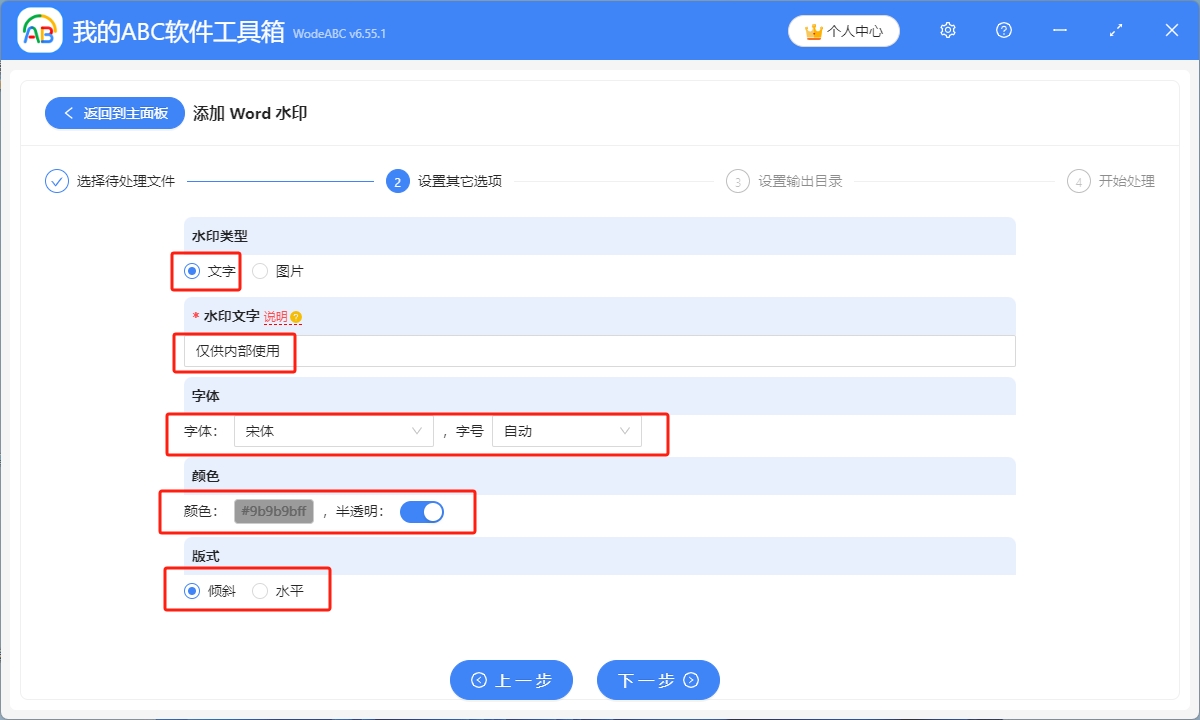Toggle off the 半透明 switch
The image size is (1200, 720).
[423, 511]
